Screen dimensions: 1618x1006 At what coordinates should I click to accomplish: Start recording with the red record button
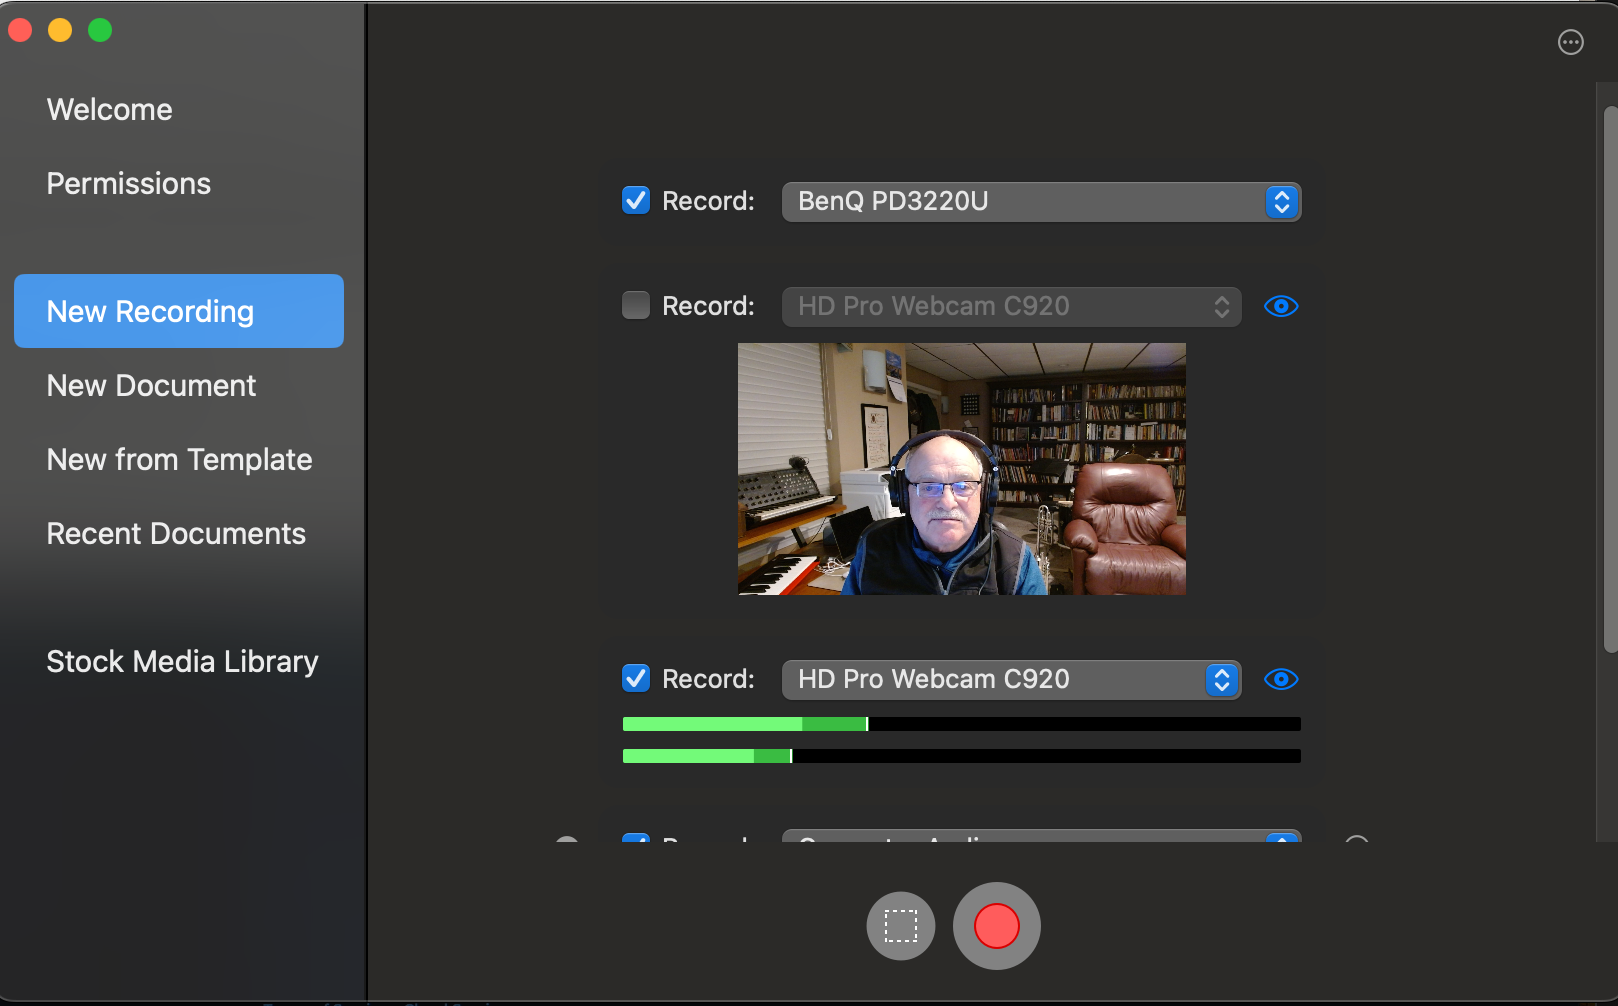996,926
